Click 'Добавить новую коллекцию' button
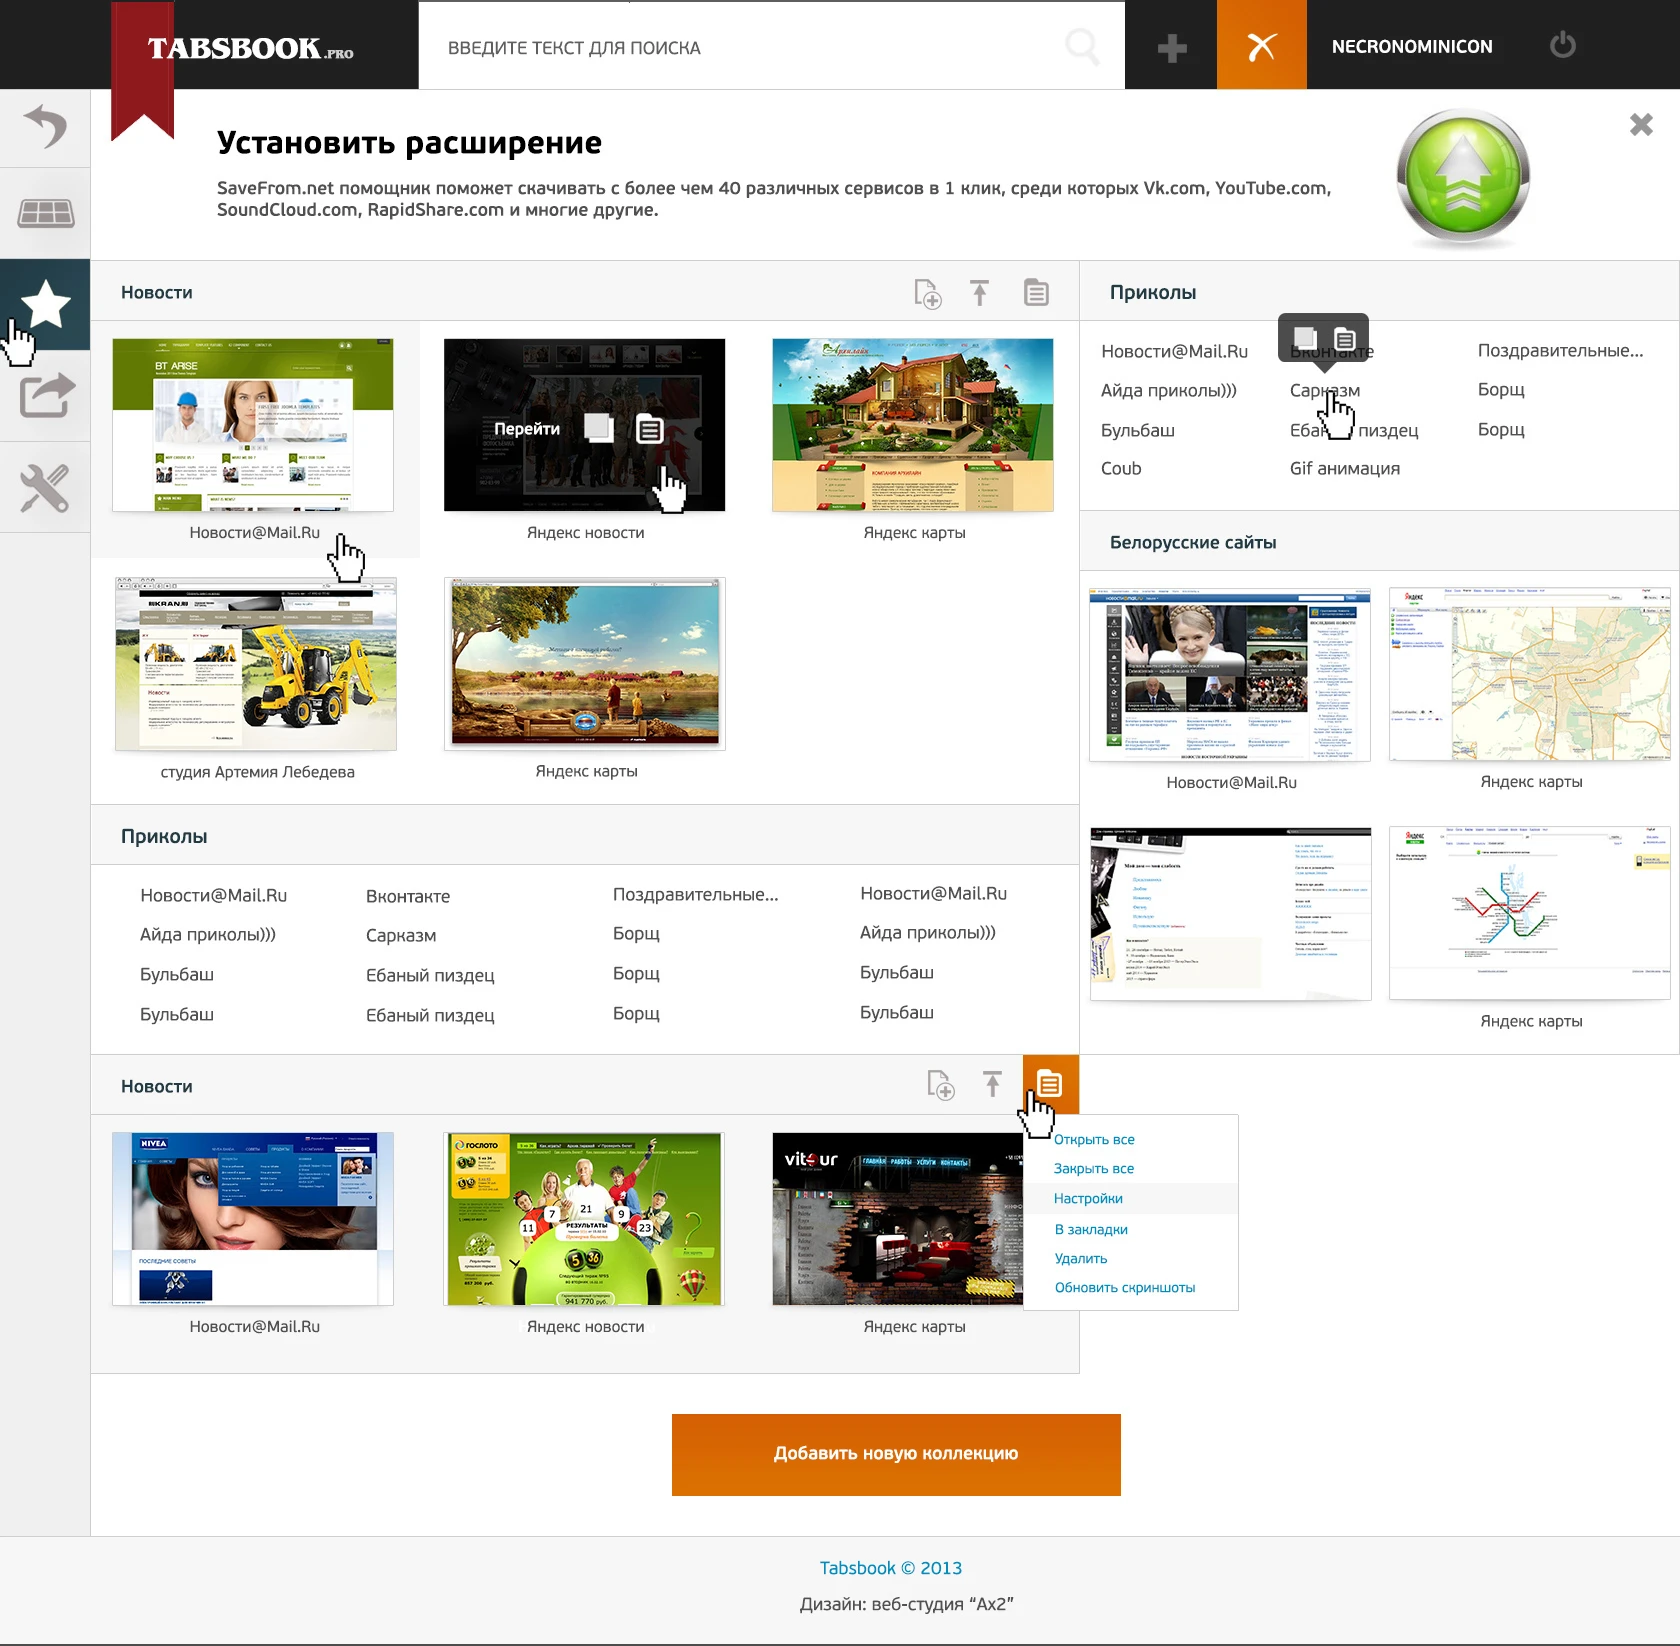 tap(896, 1455)
